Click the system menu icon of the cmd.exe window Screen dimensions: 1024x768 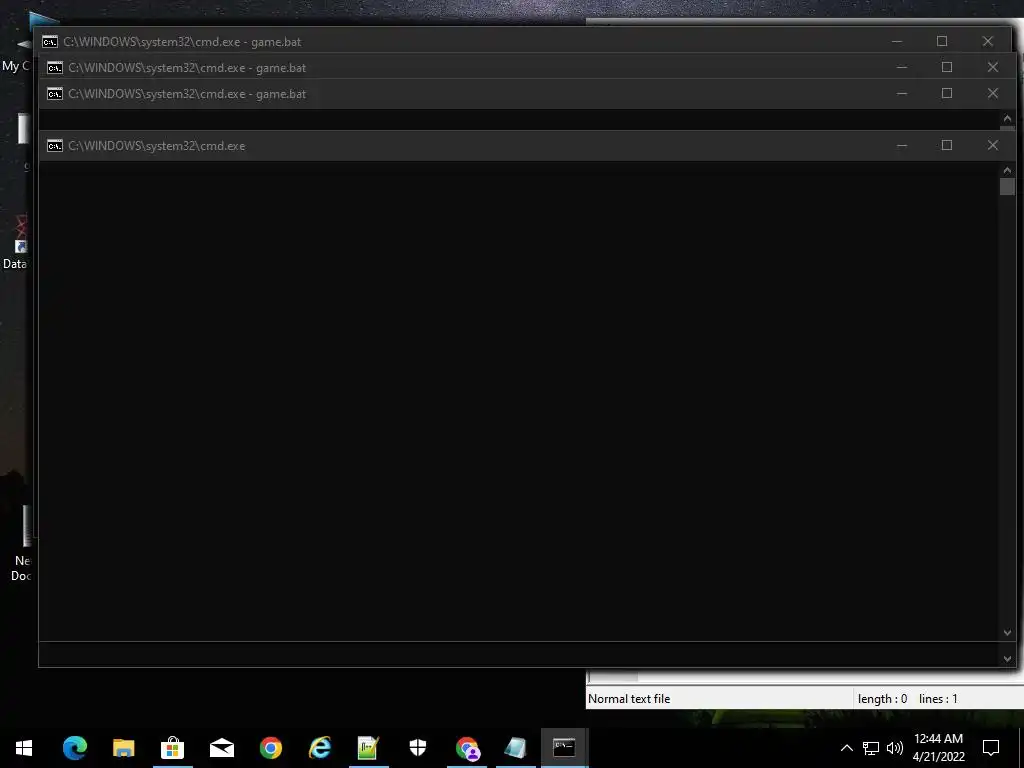pyautogui.click(x=55, y=146)
